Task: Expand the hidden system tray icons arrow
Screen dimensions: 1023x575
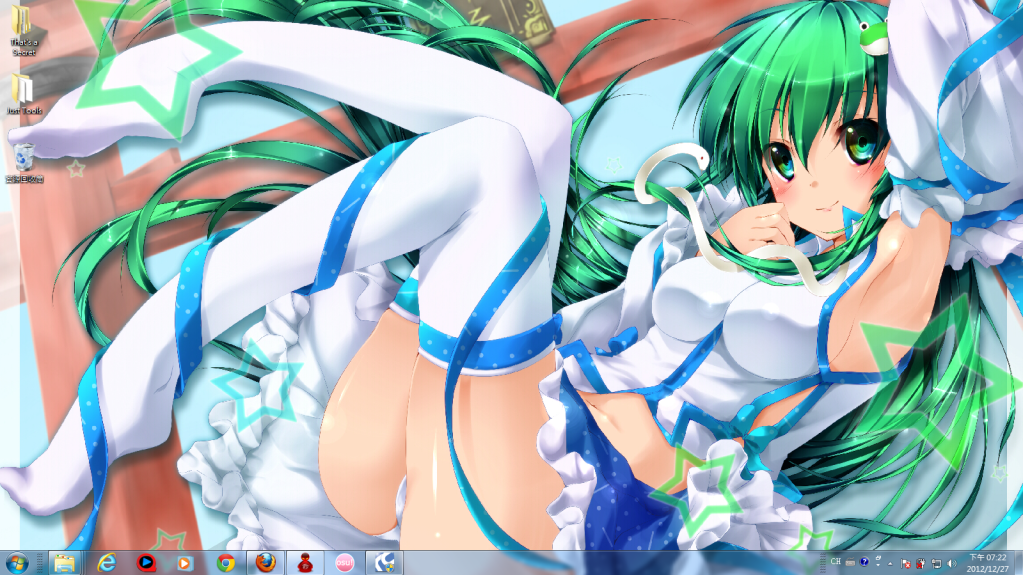Action: [x=890, y=563]
